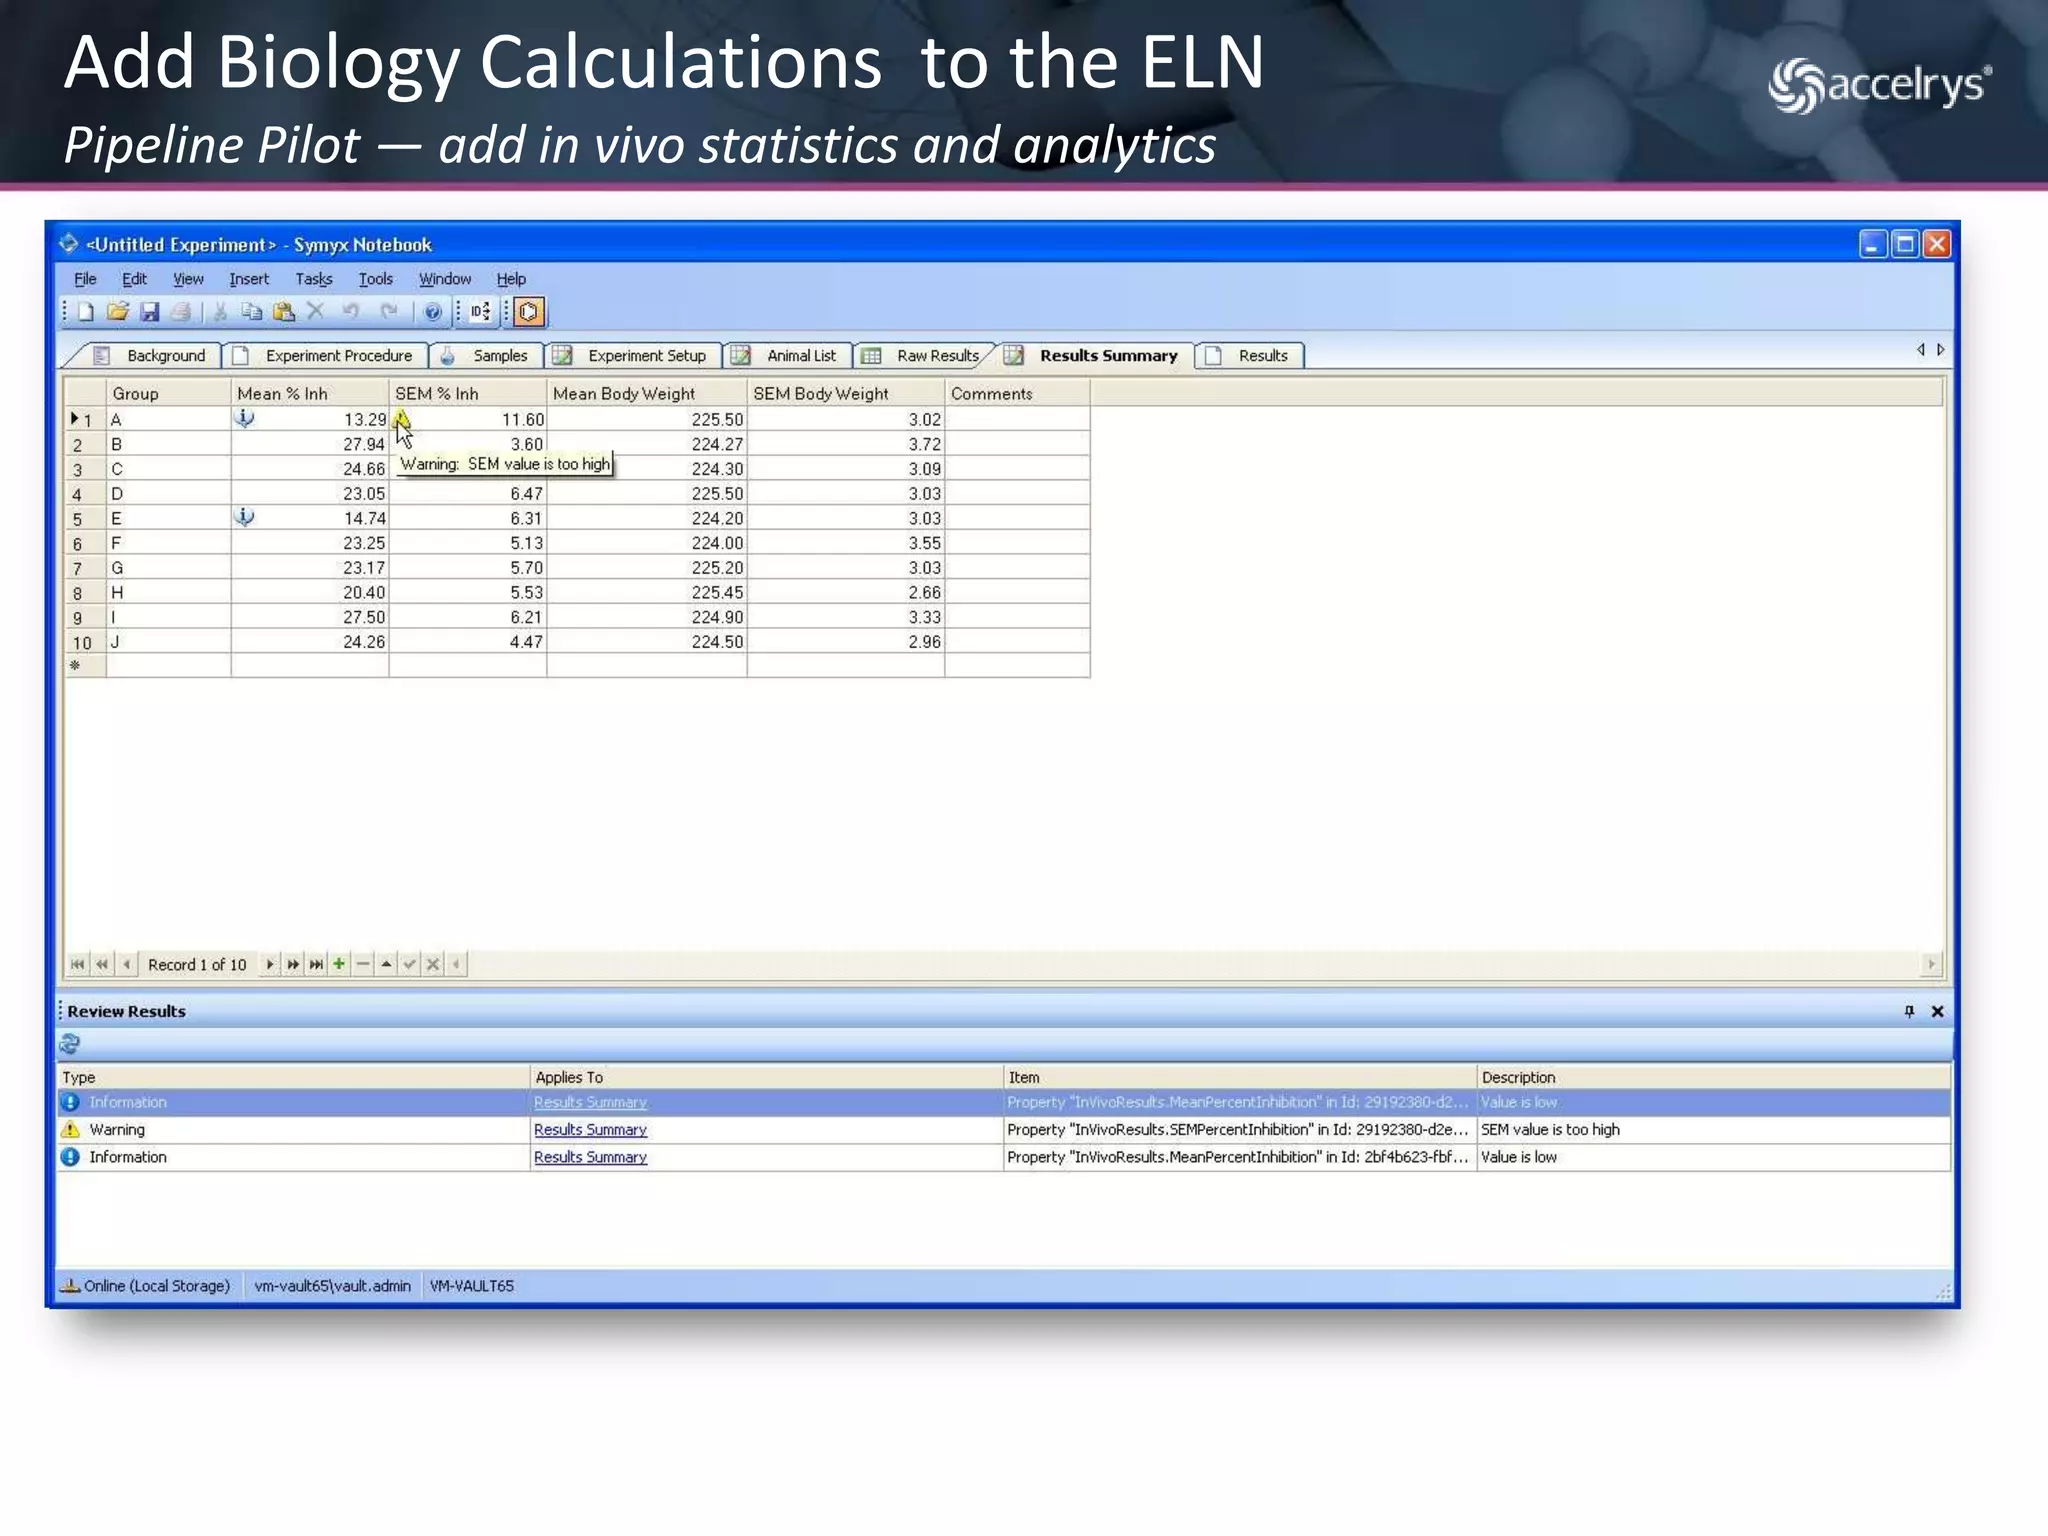Click the new row asterisk marker

[76, 666]
